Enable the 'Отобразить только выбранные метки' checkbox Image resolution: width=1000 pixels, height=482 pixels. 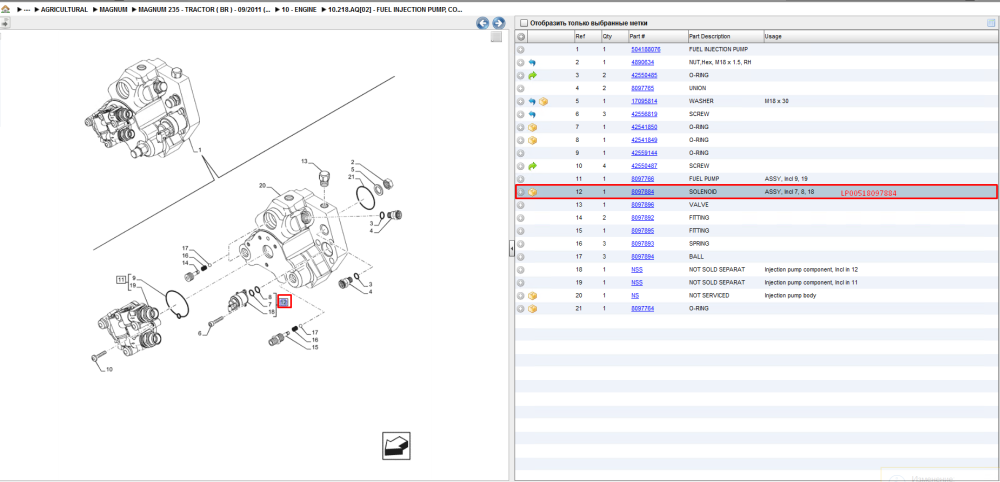[523, 23]
